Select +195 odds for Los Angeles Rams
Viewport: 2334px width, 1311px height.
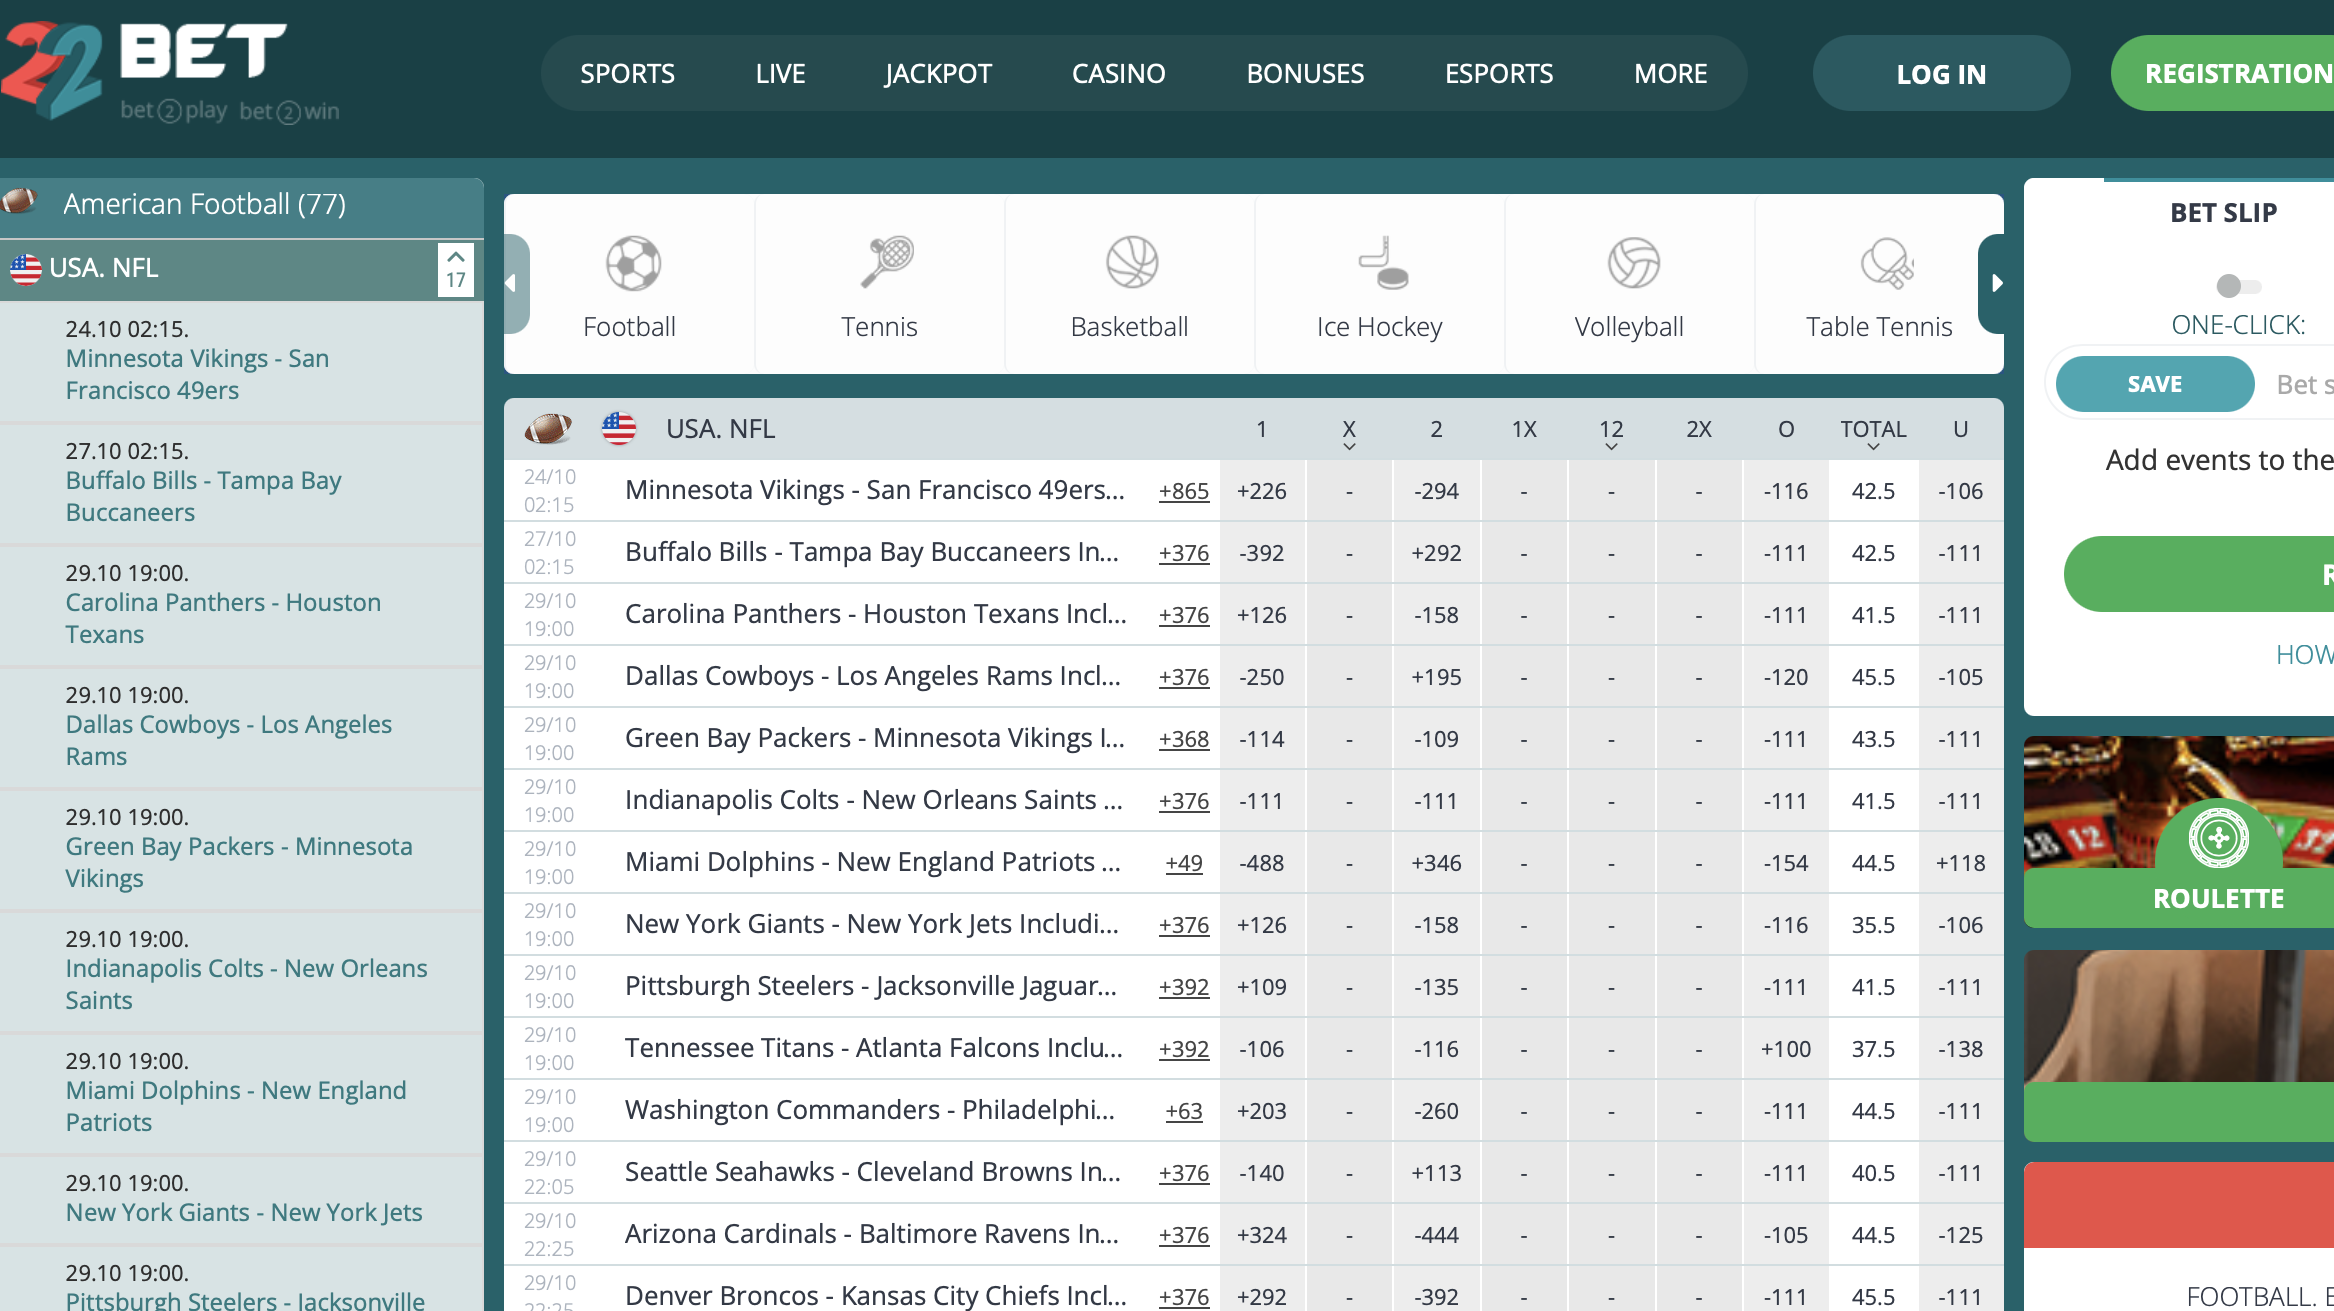pos(1436,677)
